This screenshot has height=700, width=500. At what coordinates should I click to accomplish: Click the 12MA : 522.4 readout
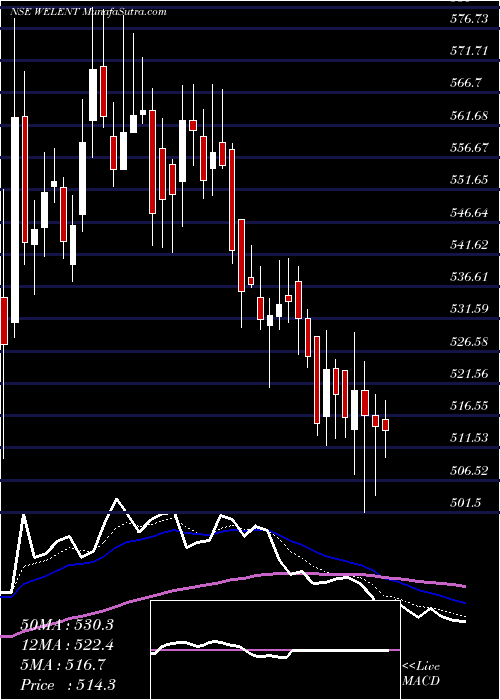point(67,645)
